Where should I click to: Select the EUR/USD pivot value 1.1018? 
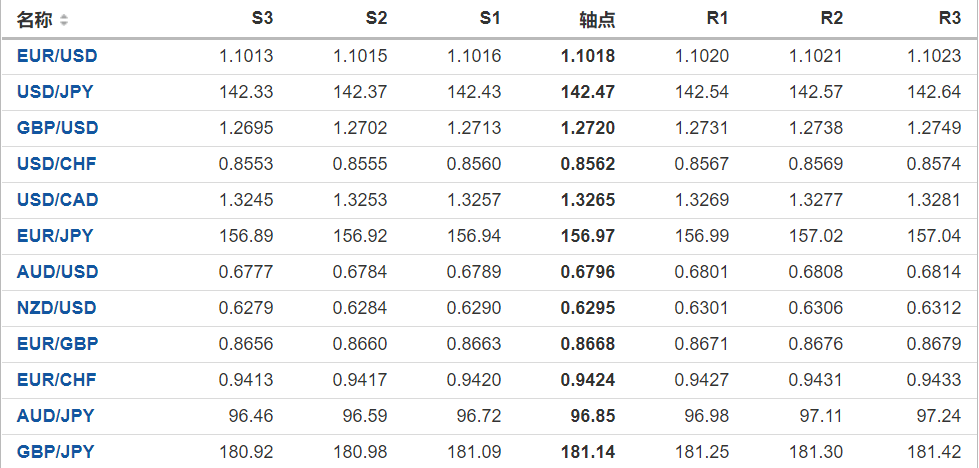[589, 56]
